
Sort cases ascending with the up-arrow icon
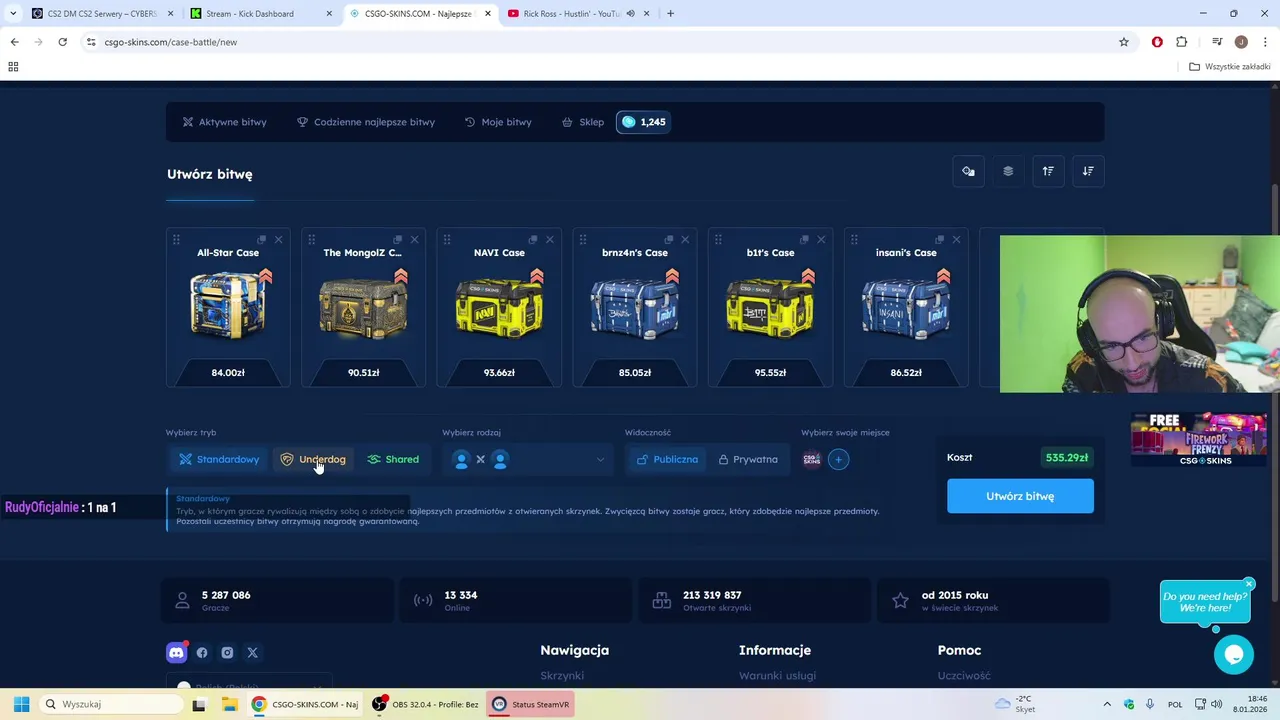click(x=1048, y=171)
